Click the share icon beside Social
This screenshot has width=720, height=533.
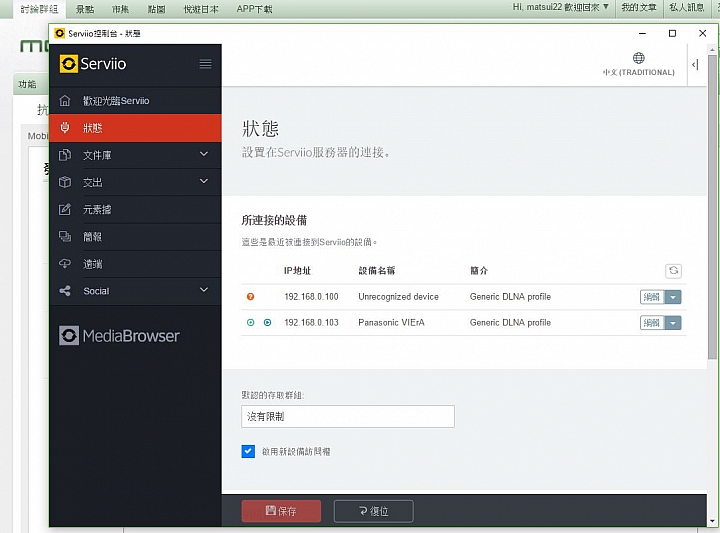coord(65,291)
